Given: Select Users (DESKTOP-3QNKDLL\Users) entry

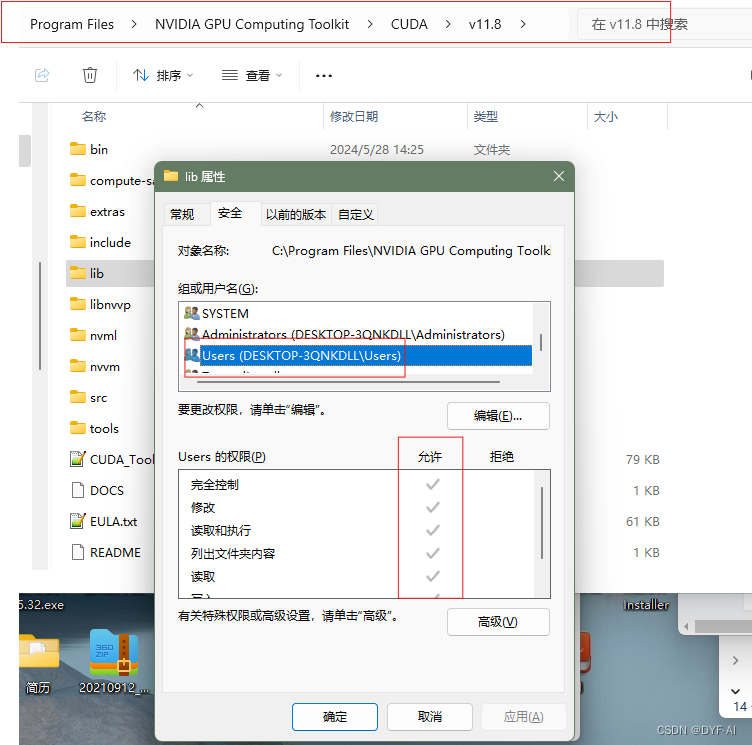Looking at the screenshot, I should click(x=358, y=355).
